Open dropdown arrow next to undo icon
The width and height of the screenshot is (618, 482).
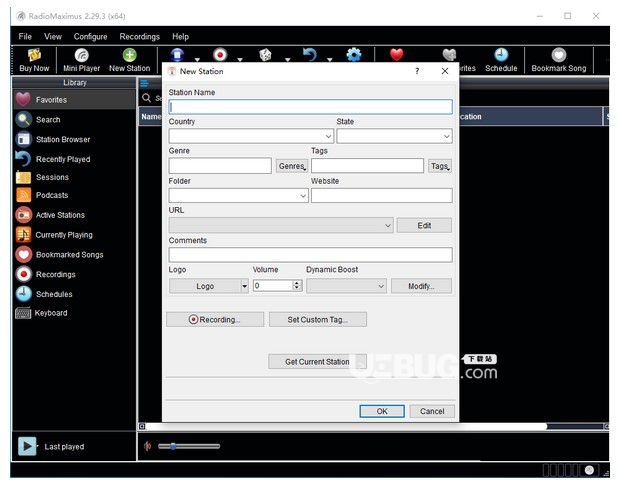click(329, 60)
